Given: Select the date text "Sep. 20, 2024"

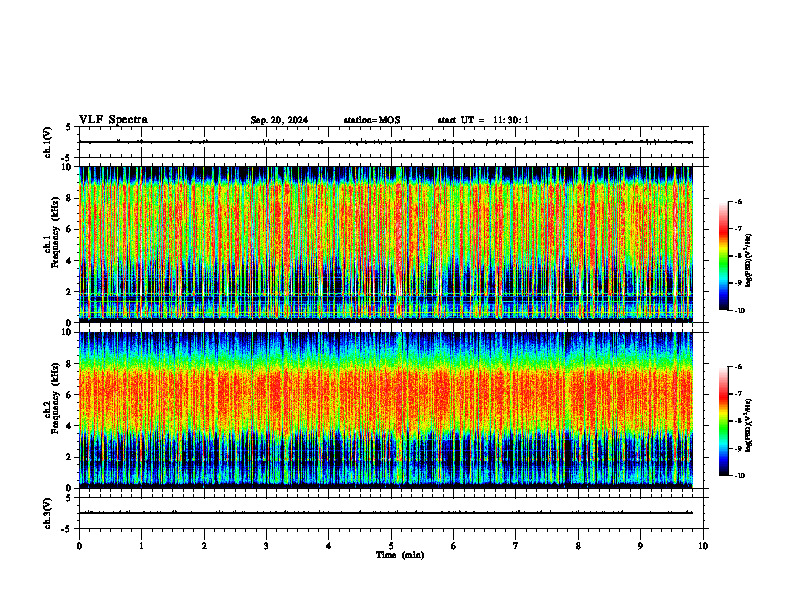Looking at the screenshot, I should pos(279,120).
